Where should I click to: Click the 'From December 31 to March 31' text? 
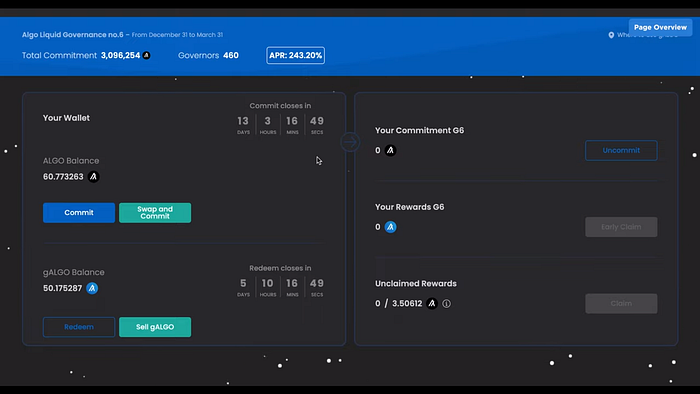(x=177, y=35)
